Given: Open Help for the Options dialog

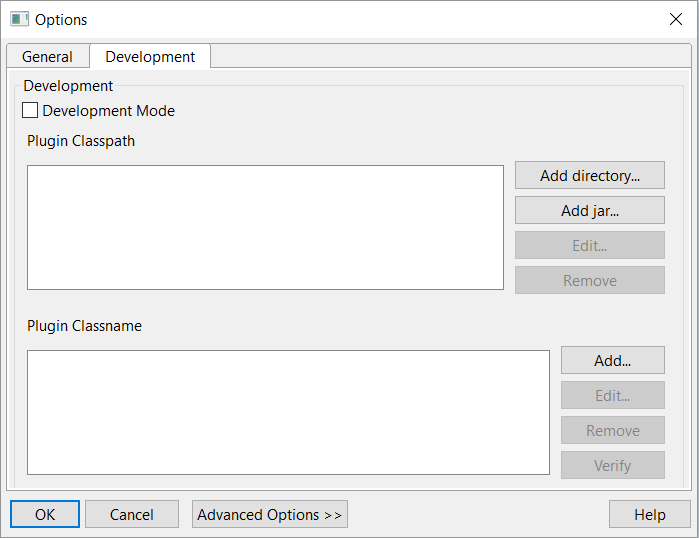Looking at the screenshot, I should (x=650, y=514).
